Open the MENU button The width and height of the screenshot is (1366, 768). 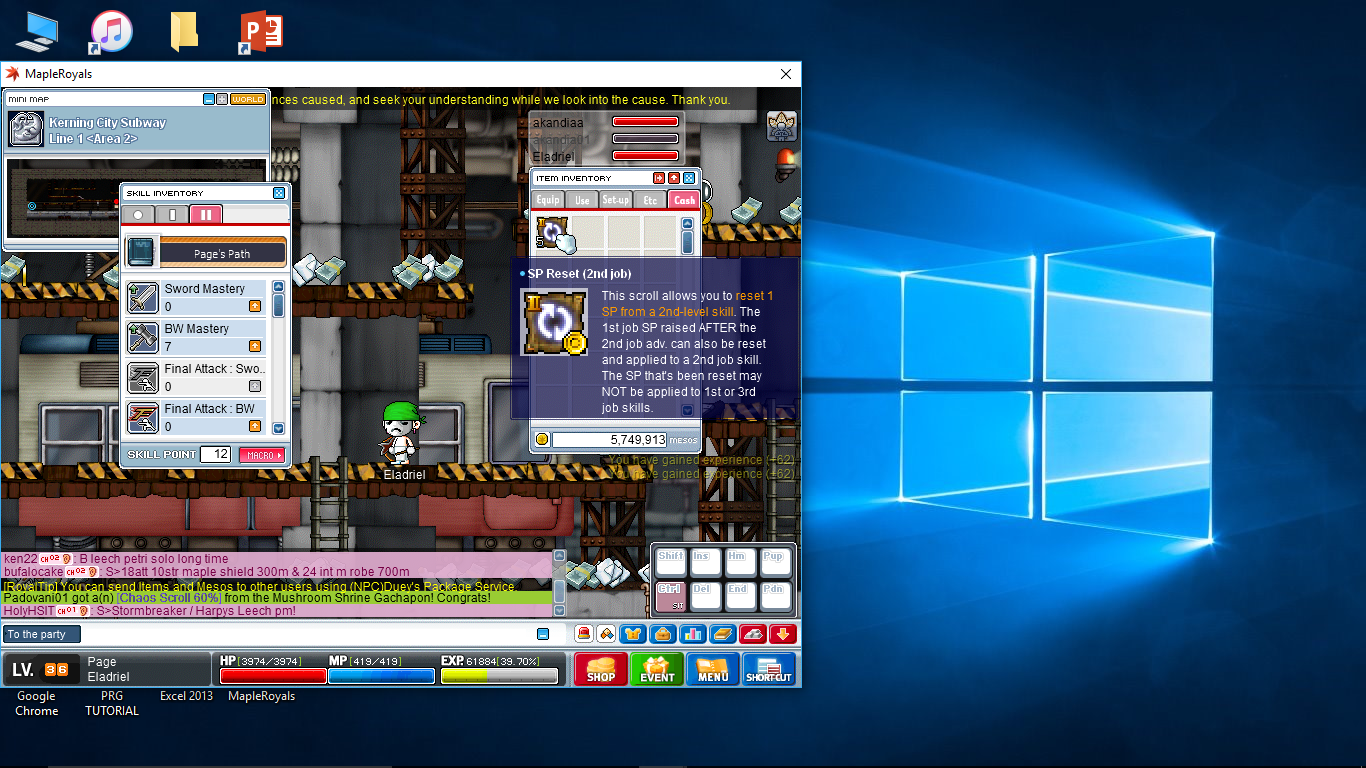[x=713, y=669]
